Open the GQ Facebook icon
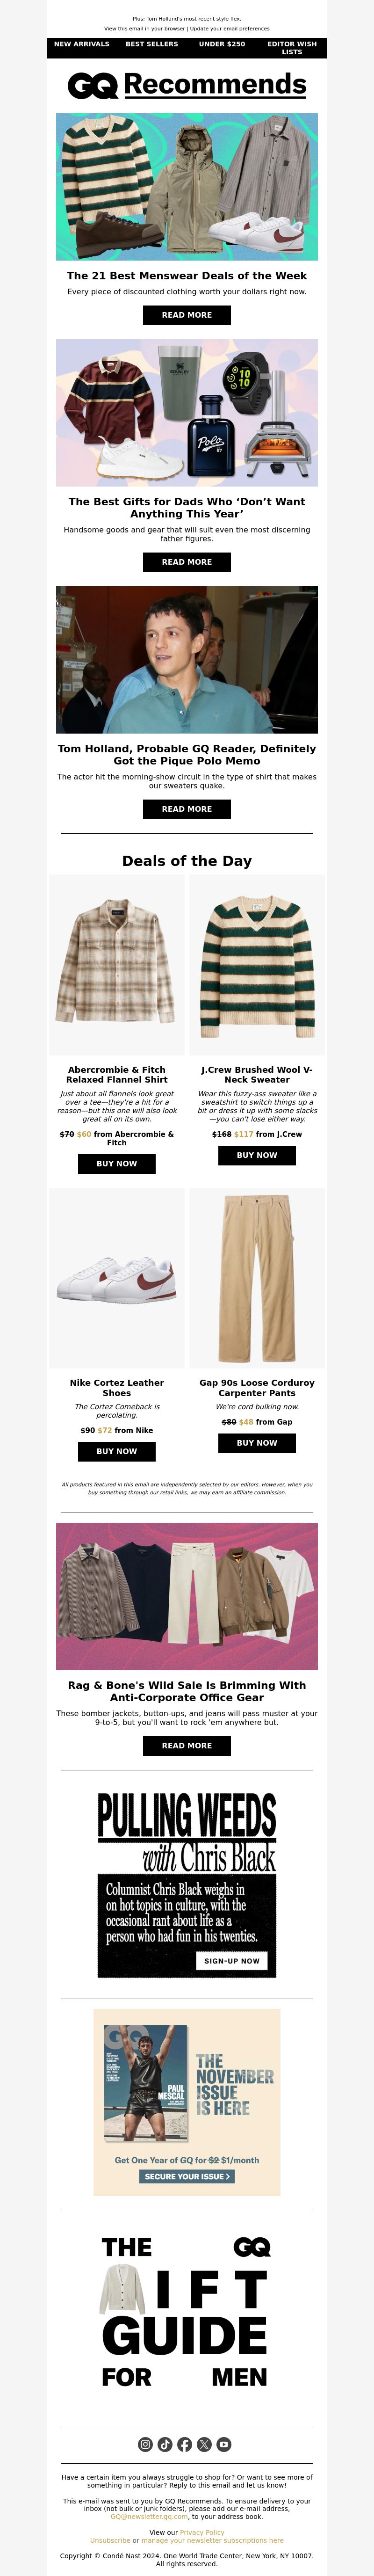374x2576 pixels. (x=185, y=2444)
